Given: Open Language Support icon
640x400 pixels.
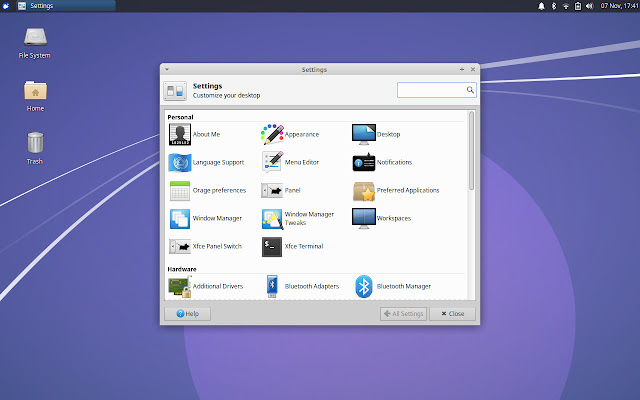Looking at the screenshot, I should pyautogui.click(x=180, y=162).
